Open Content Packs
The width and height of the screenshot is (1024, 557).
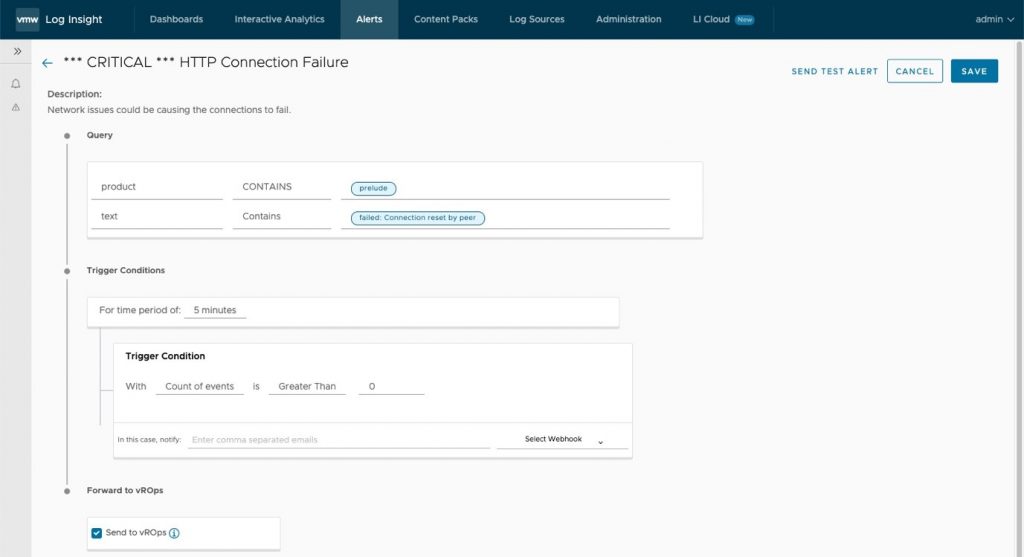445,20
